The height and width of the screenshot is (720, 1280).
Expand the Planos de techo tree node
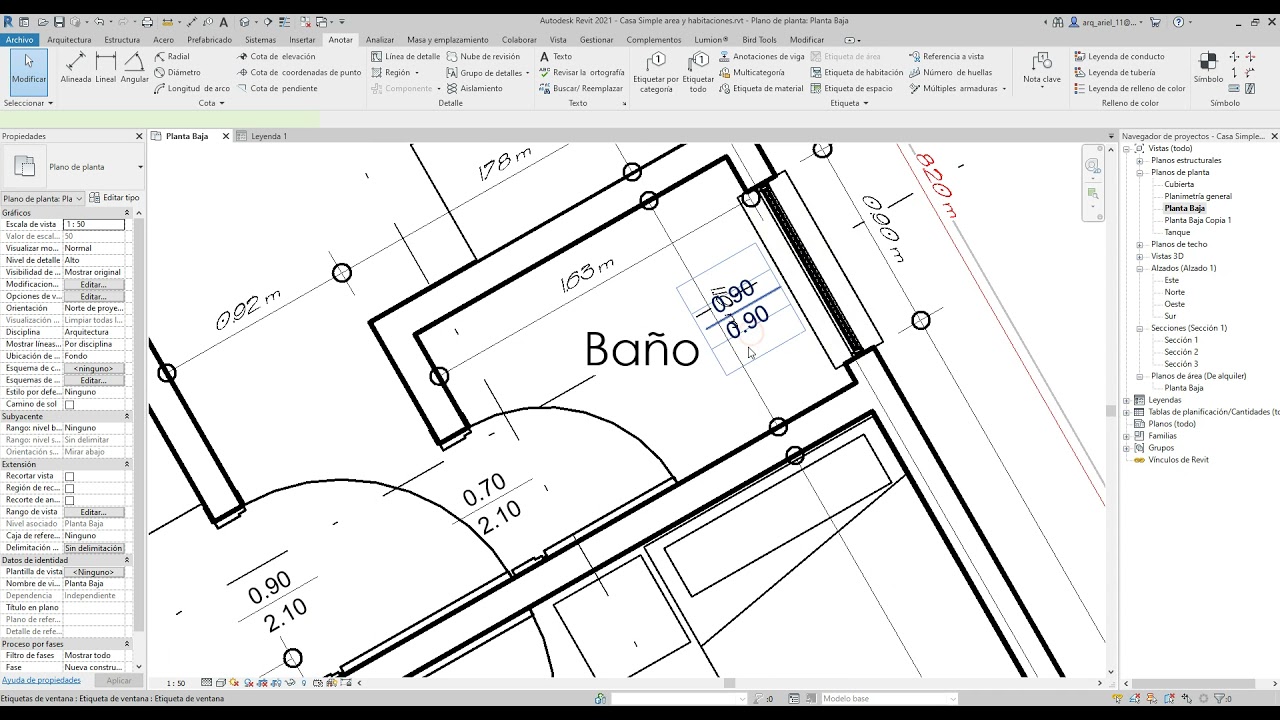(1139, 244)
